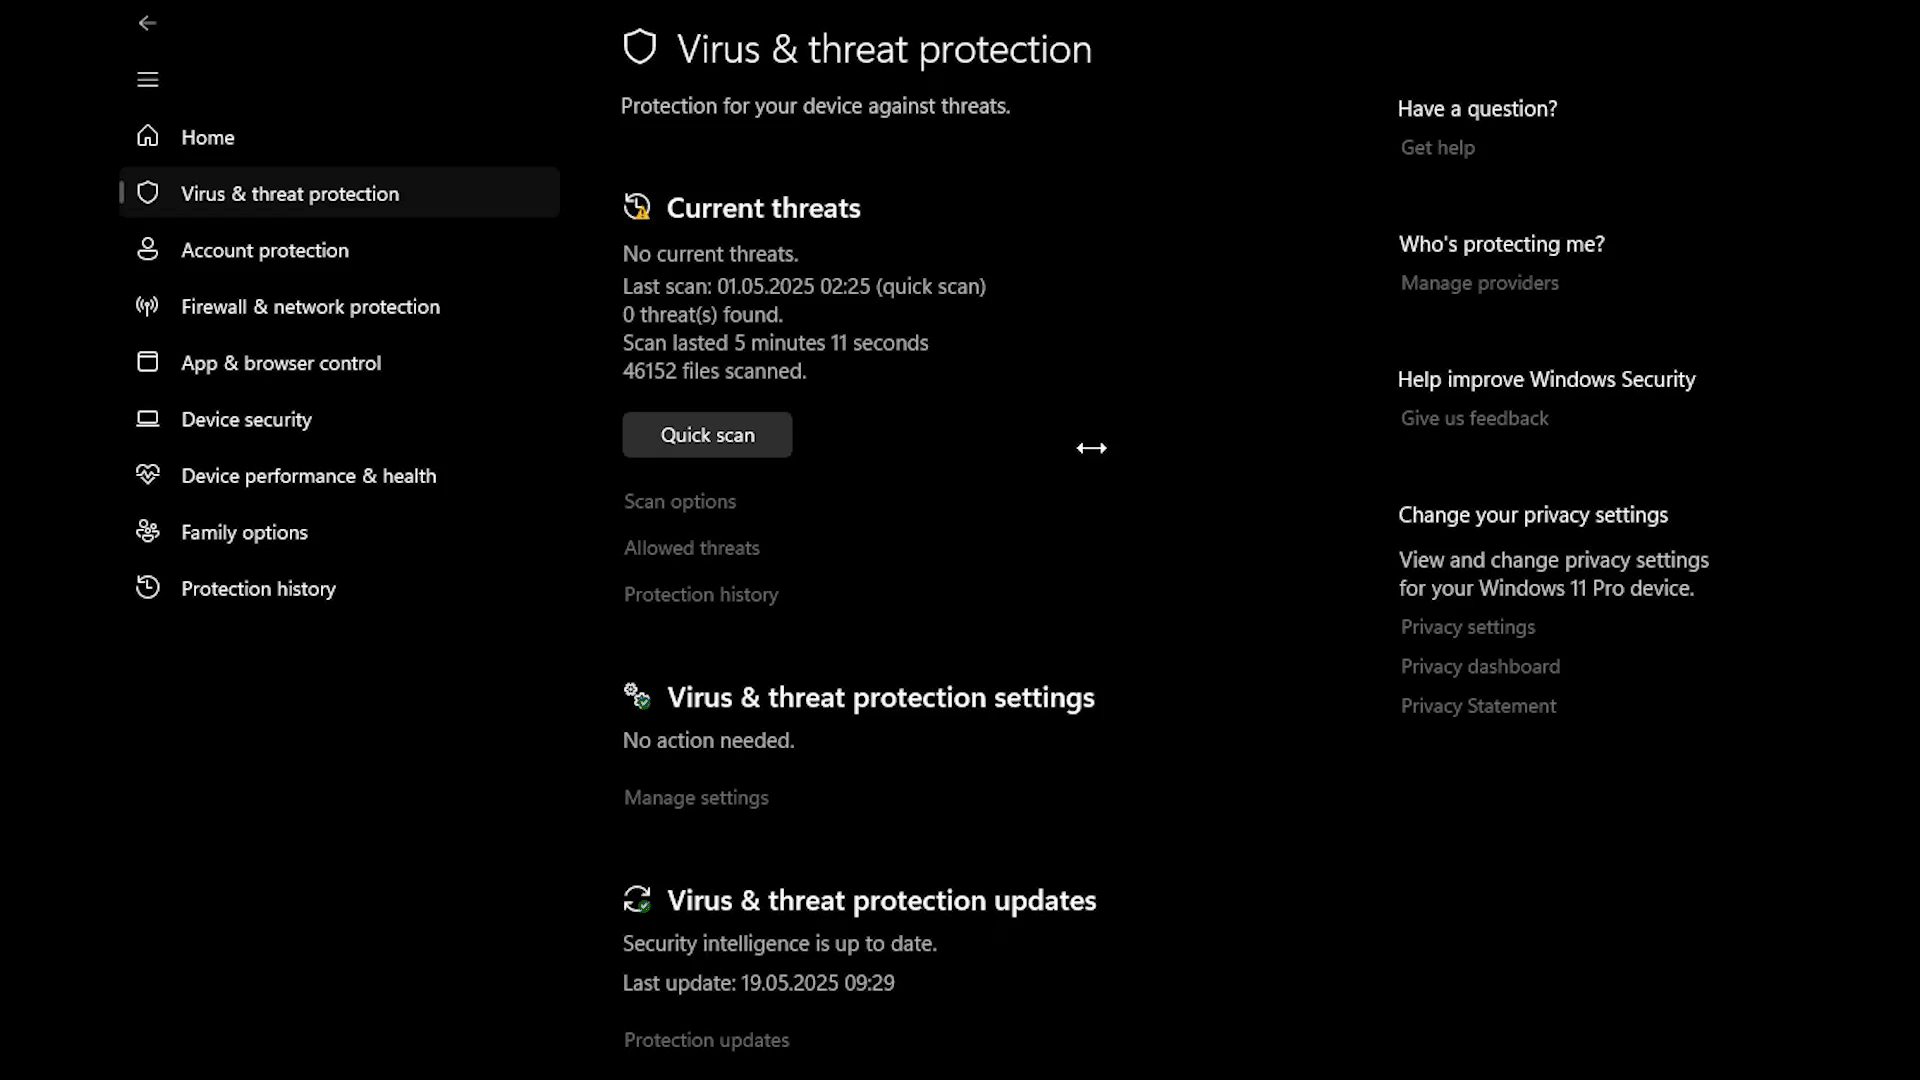1920x1080 pixels.
Task: Click the 'Virus & threat protection updates' heading
Action: [x=881, y=900]
